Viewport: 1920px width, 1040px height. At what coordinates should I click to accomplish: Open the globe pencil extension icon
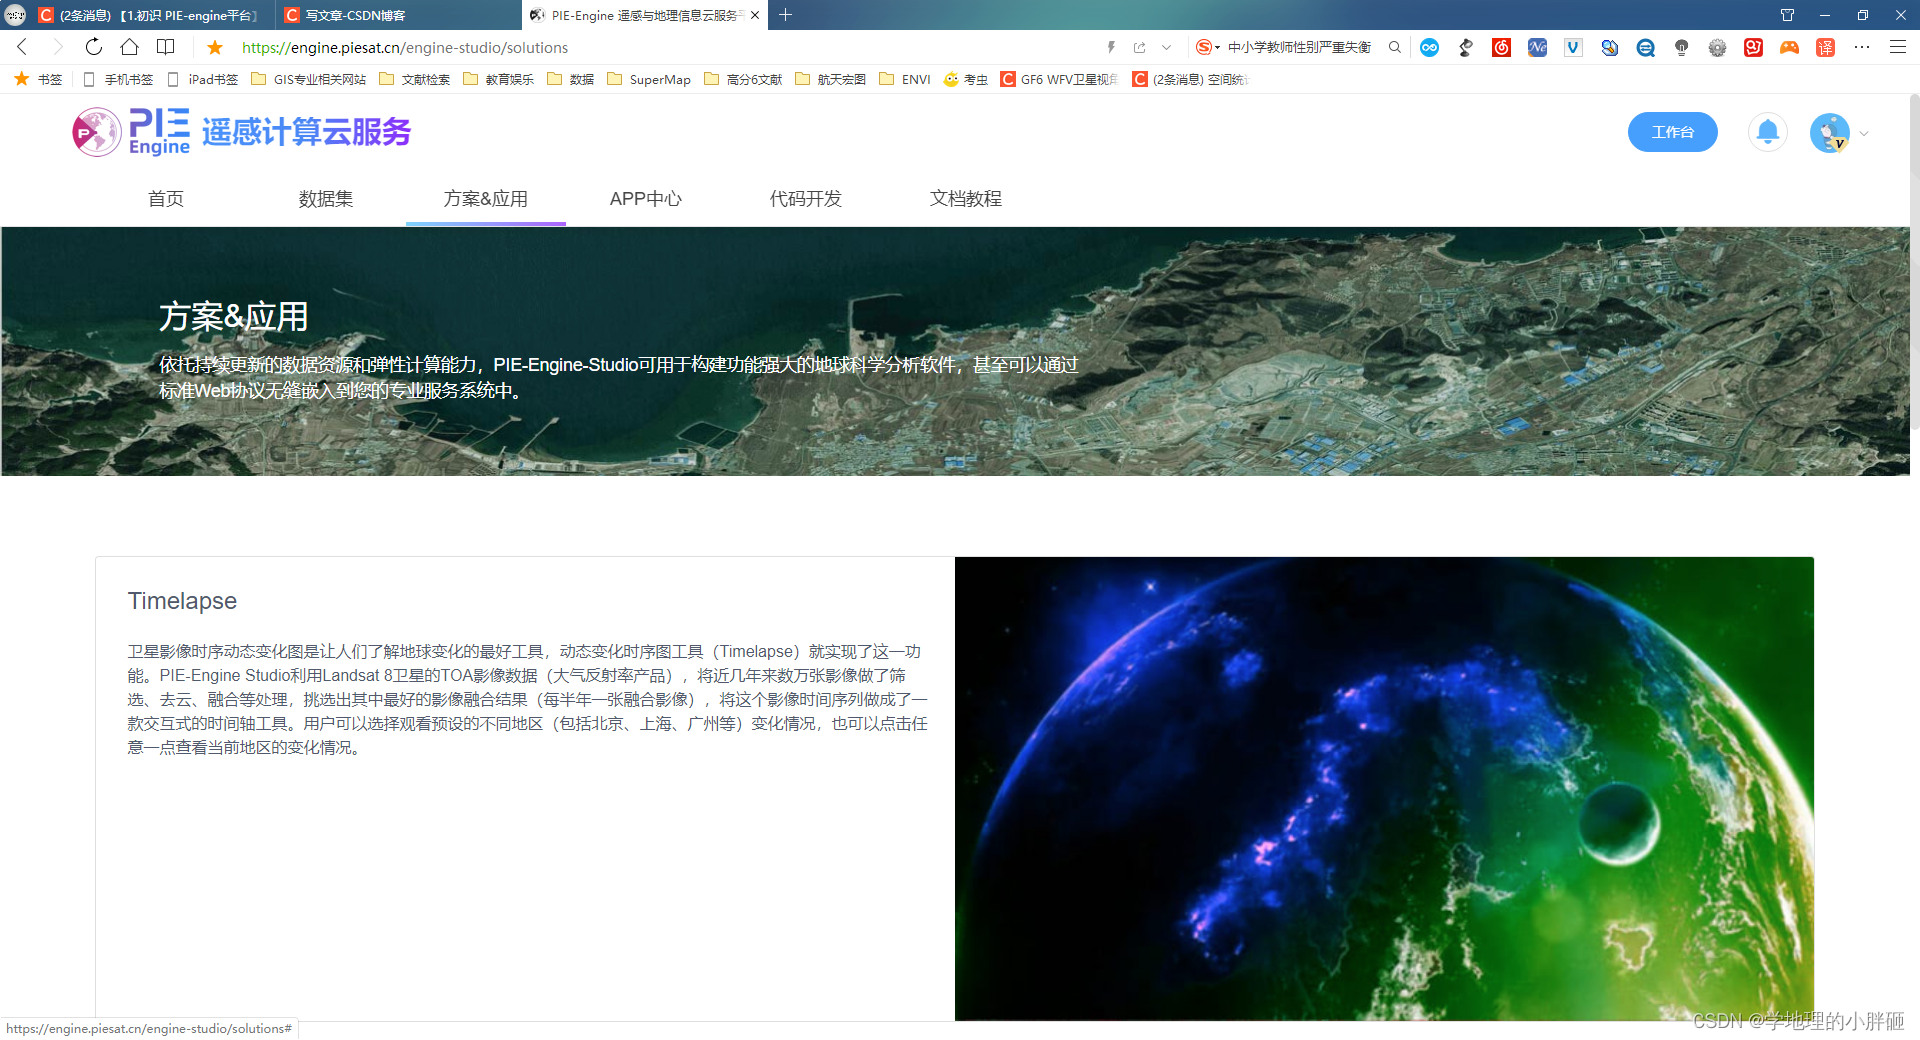[1609, 47]
